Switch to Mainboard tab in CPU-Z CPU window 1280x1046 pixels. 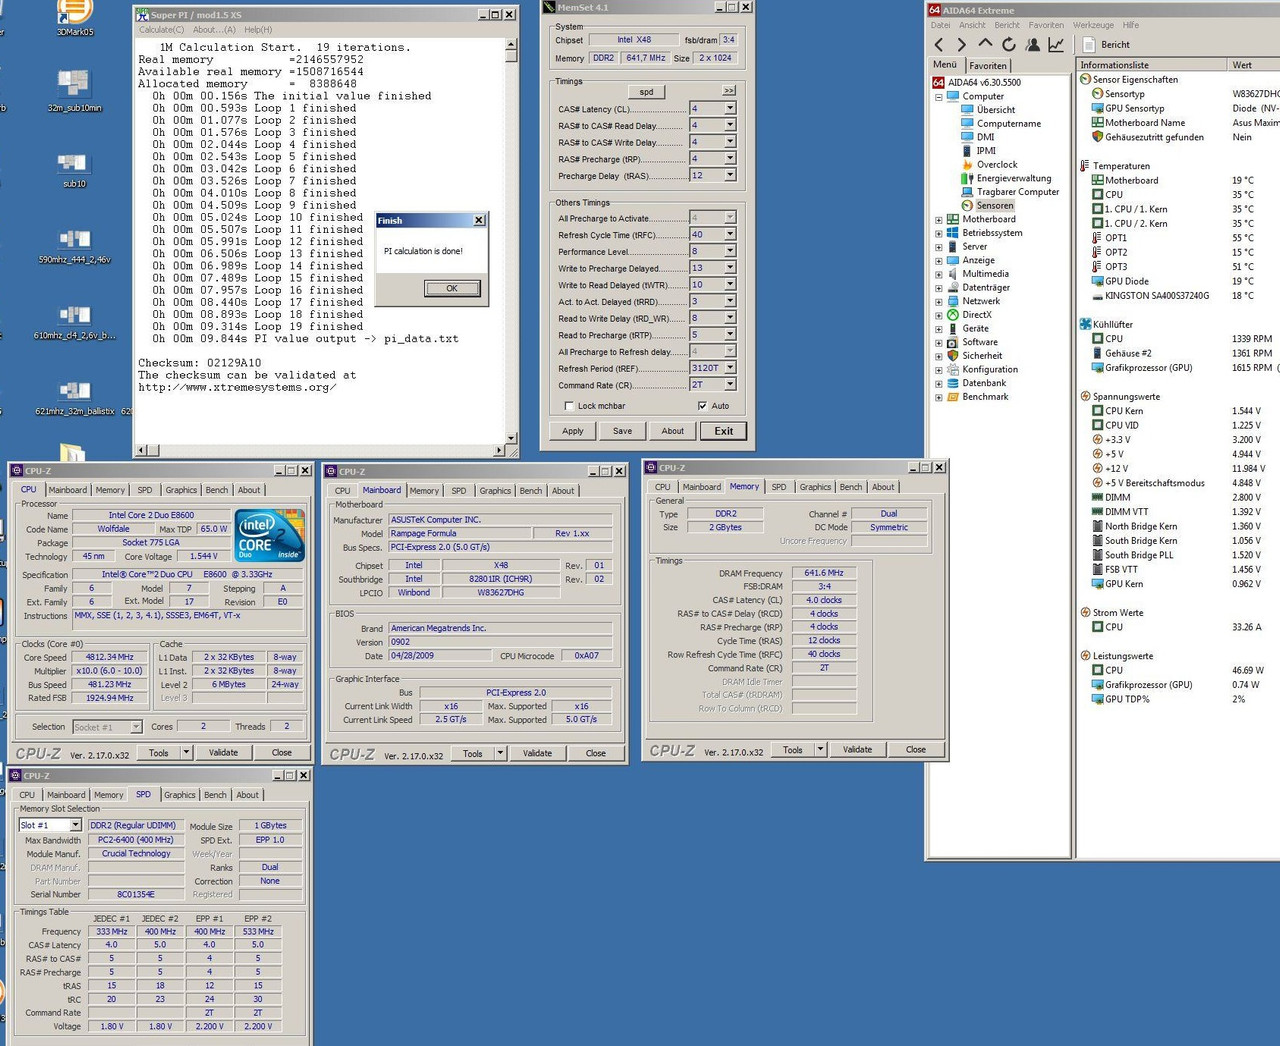tap(68, 490)
